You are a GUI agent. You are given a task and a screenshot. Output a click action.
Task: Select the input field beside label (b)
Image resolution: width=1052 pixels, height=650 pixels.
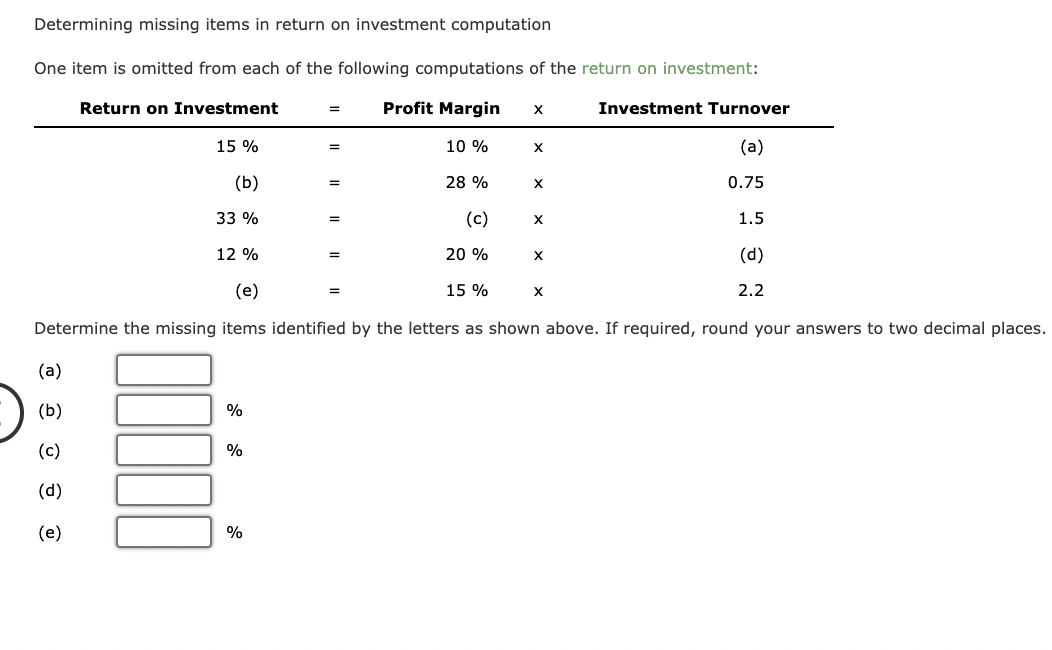tap(163, 410)
